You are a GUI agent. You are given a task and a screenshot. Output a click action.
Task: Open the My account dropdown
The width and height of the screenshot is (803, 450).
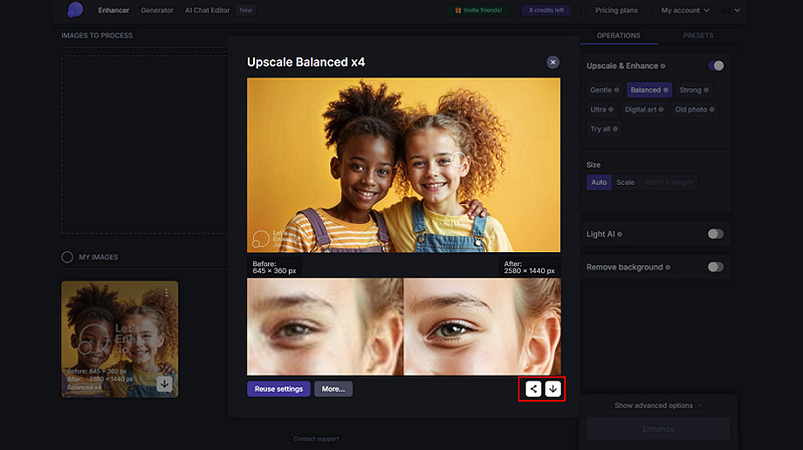click(x=685, y=10)
